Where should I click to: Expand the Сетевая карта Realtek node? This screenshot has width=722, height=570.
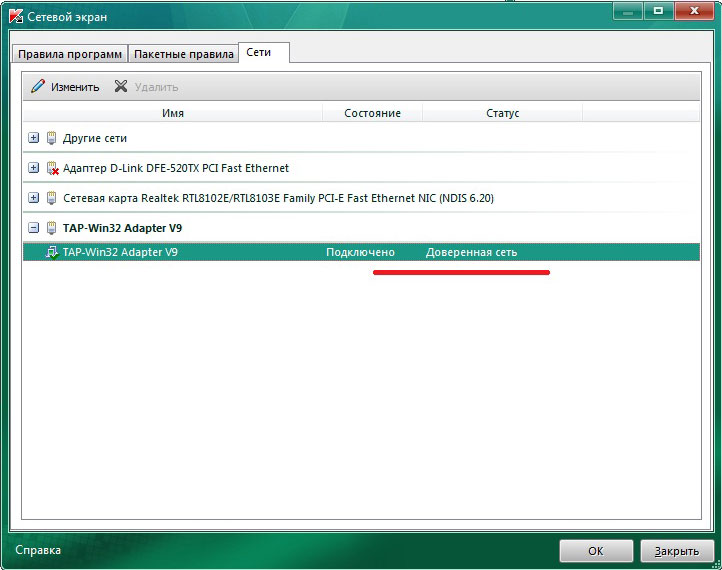(x=34, y=198)
